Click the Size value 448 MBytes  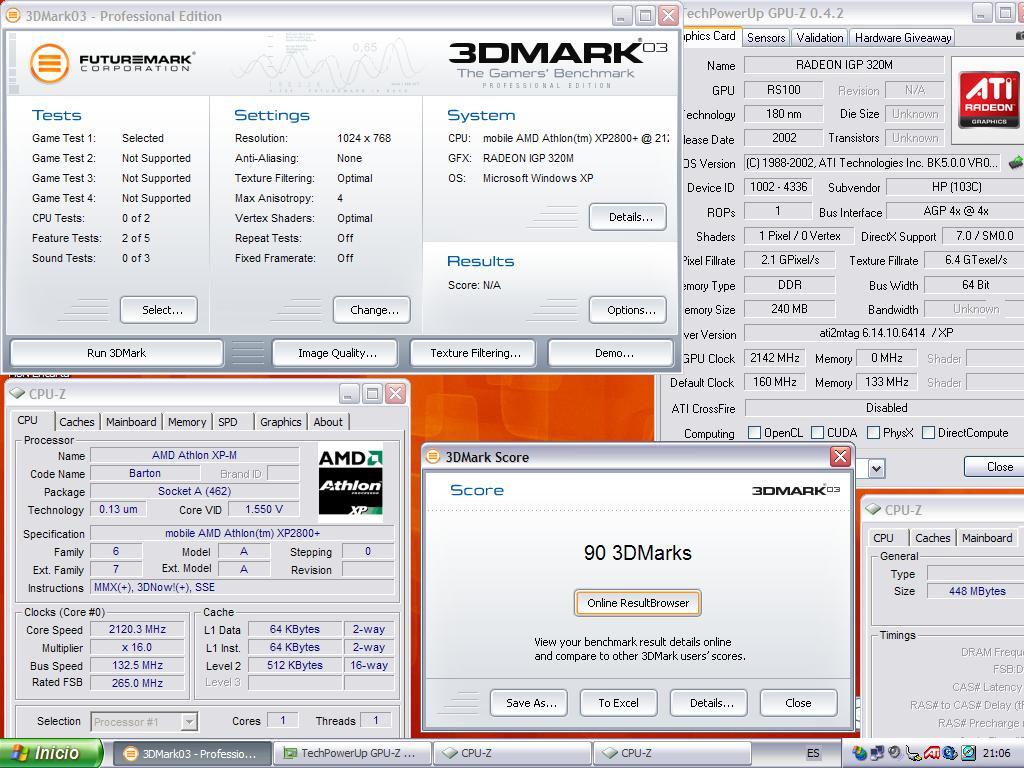pyautogui.click(x=977, y=591)
